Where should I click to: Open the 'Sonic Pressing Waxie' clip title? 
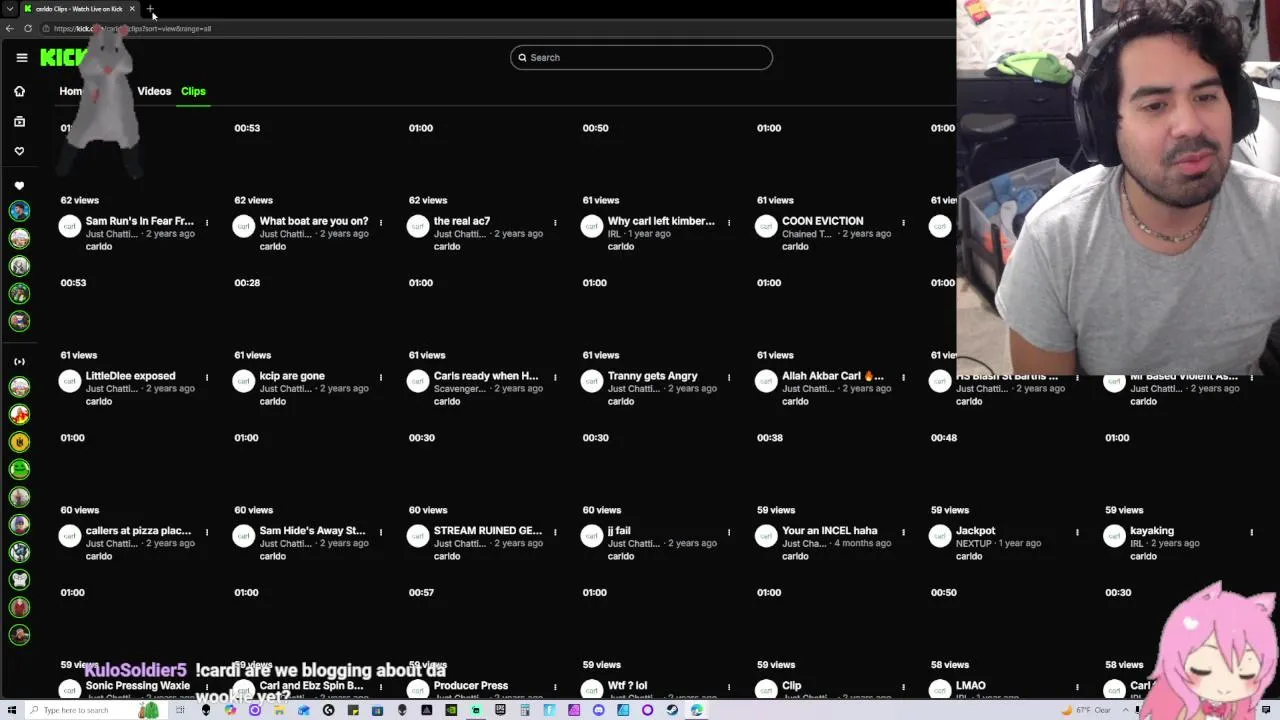tap(138, 686)
